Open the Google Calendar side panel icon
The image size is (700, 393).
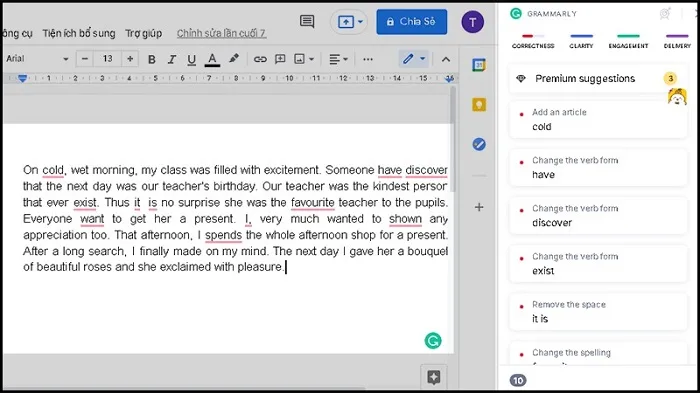[x=479, y=65]
